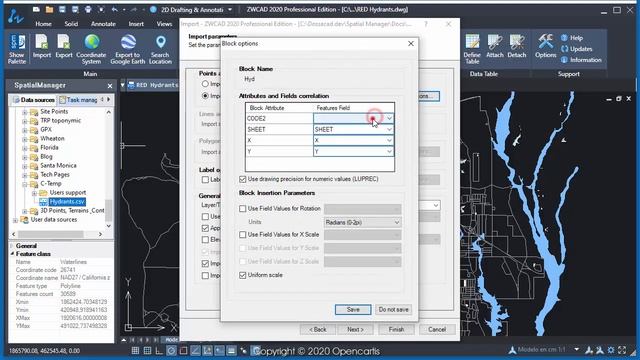The image size is (640, 360).
Task: Open Help in Support panel
Action: (572, 38)
